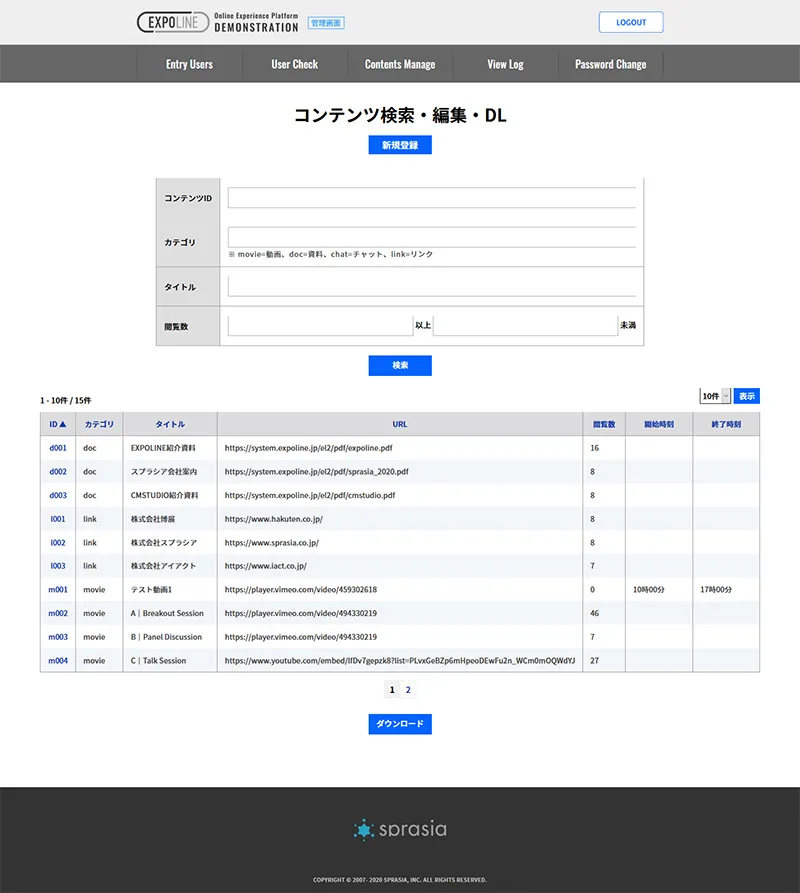This screenshot has width=800, height=893.
Task: Focus the タイトル input field
Action: 432,286
